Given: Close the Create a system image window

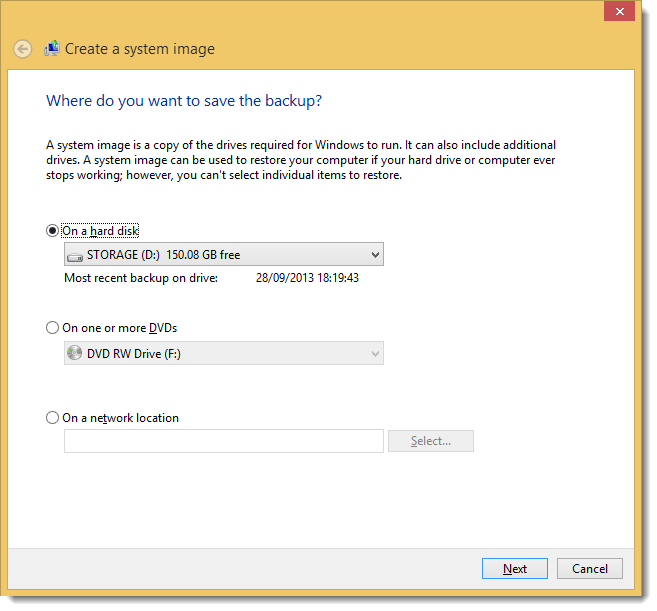Looking at the screenshot, I should coord(619,11).
